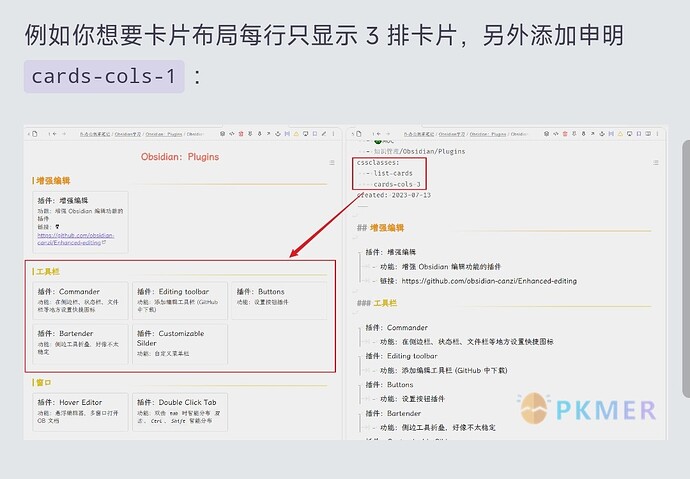Open the Enhanced-editing GitHub URL in right pane
Image resolution: width=690 pixels, height=479 pixels.
(x=489, y=281)
